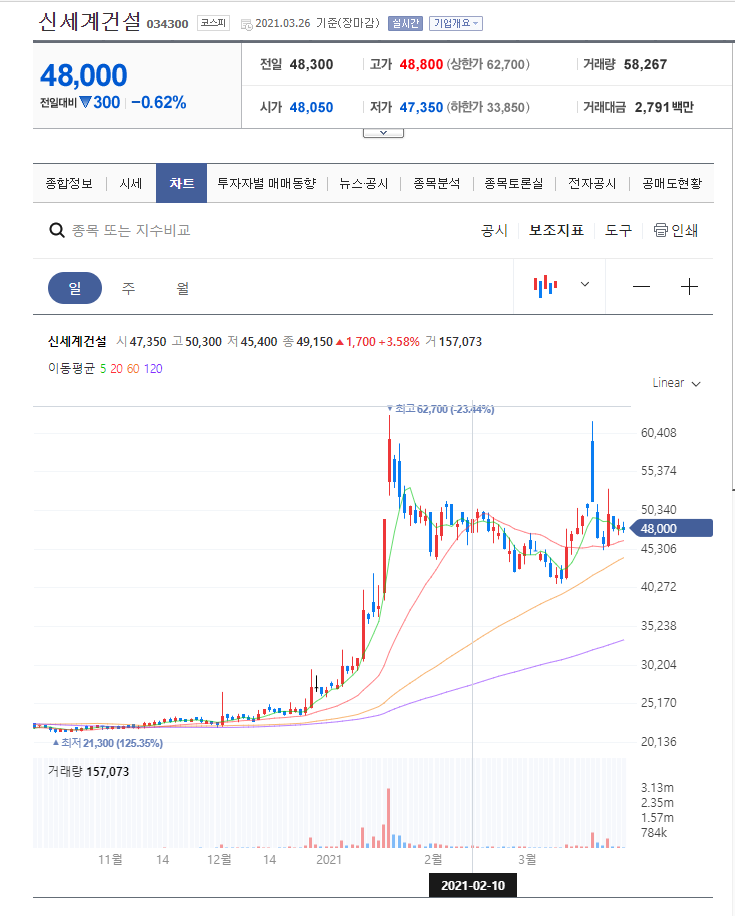Click the blue down-triangle beside 300
735x916 pixels.
[x=85, y=102]
